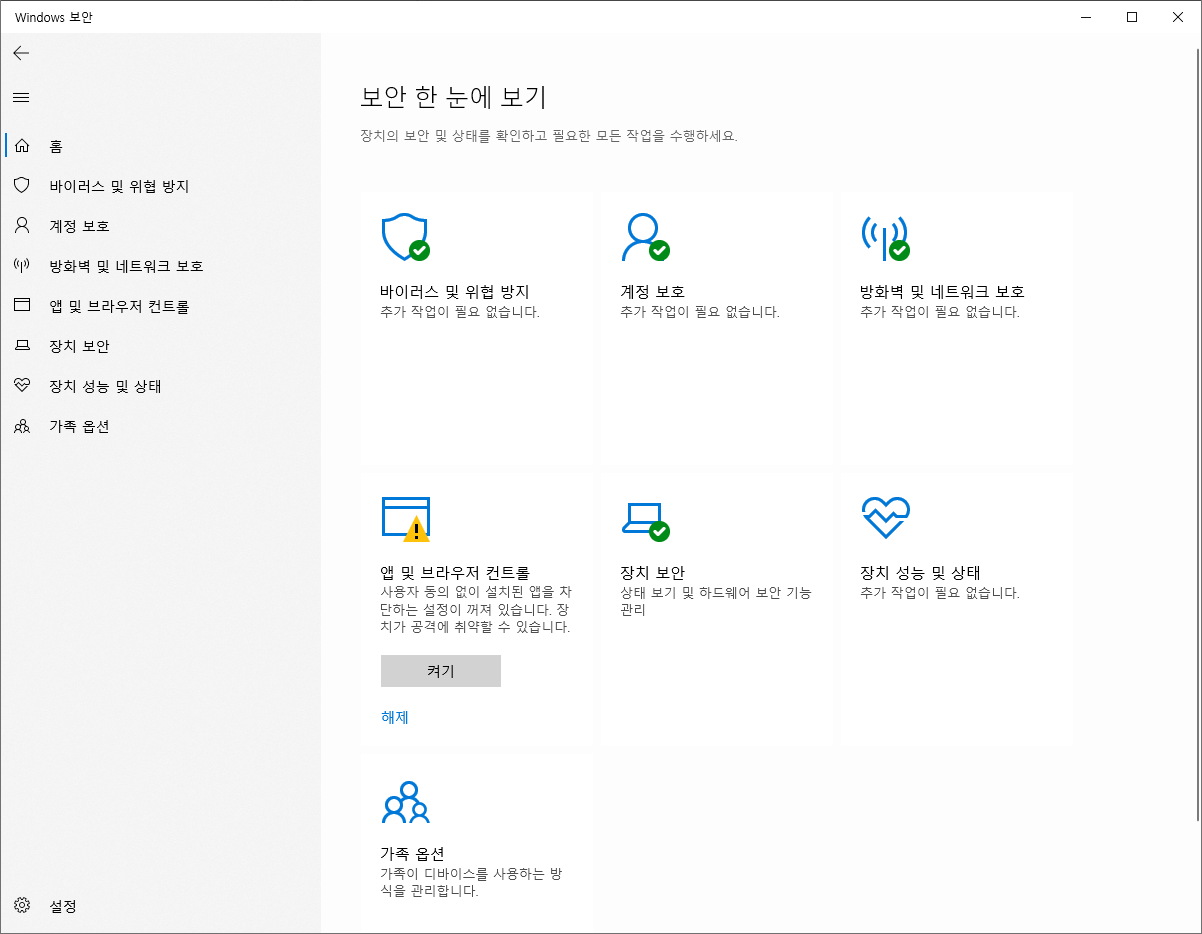Open the 방화벽 및 네트워크 보호 tile title
Screen dimensions: 1202x934
tap(943, 292)
